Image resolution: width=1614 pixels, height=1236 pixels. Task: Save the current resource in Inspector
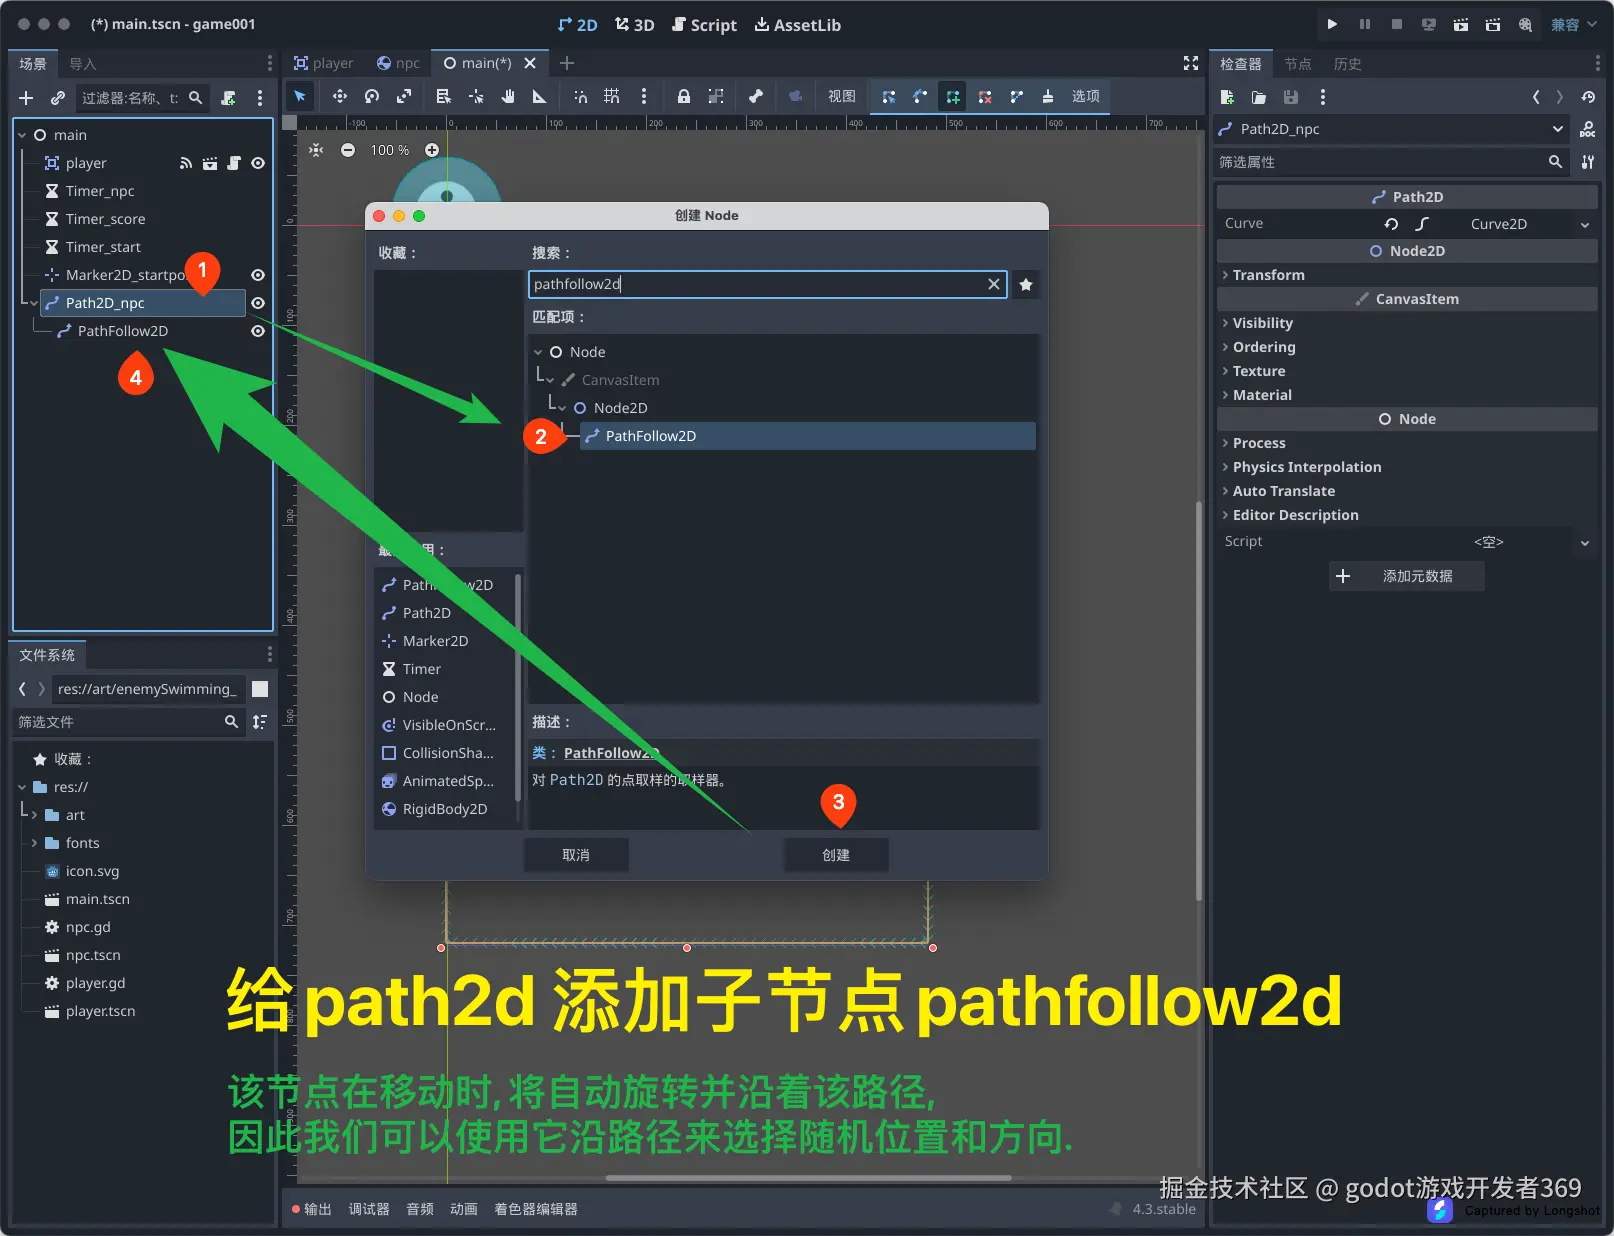coord(1291,97)
